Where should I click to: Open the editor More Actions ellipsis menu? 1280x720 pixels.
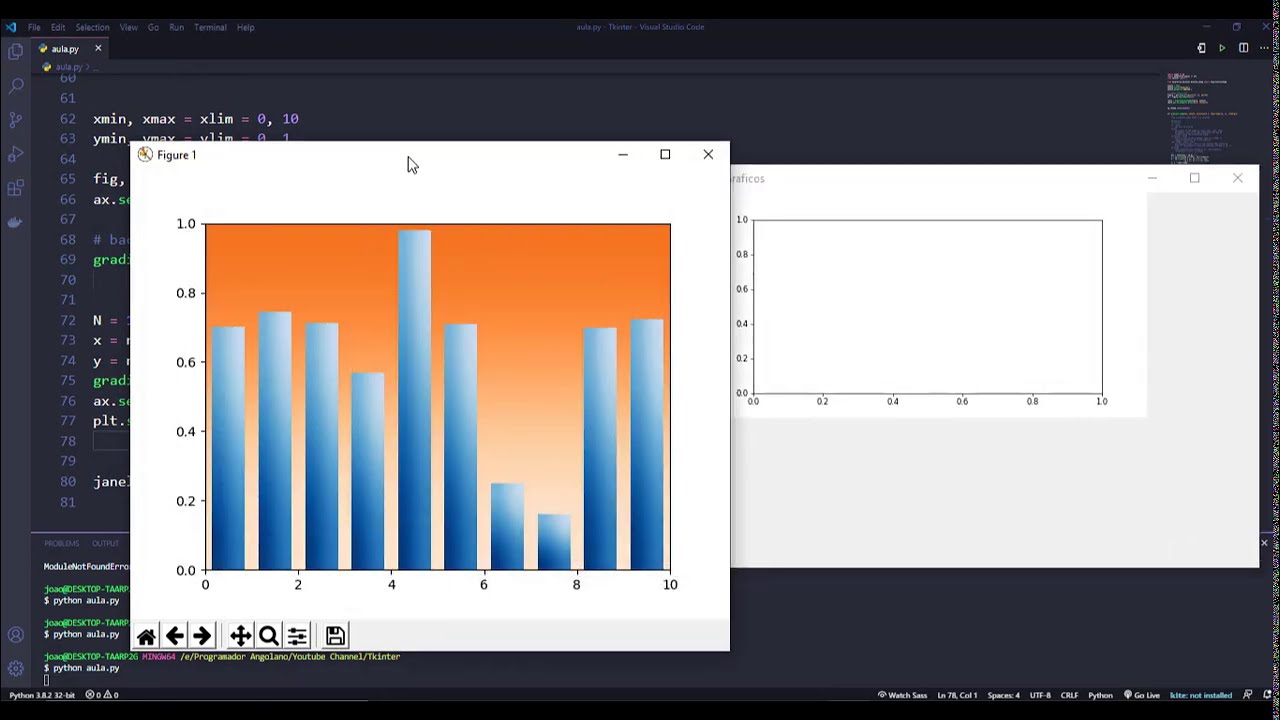pyautogui.click(x=1264, y=48)
